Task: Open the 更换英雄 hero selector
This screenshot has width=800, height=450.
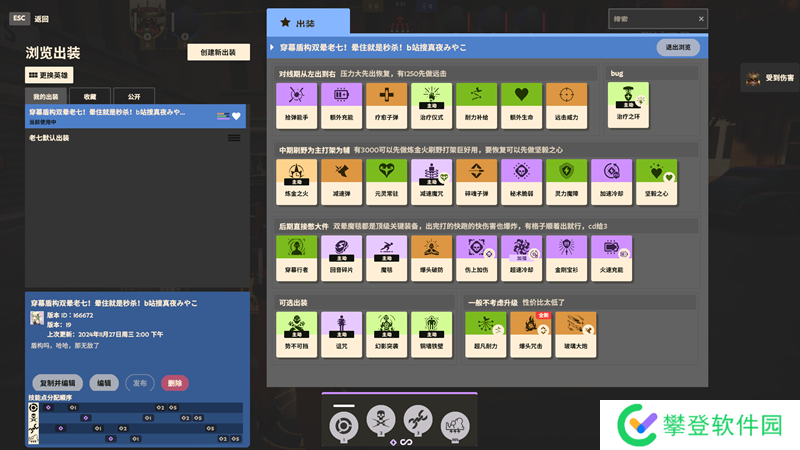Action: pos(49,75)
